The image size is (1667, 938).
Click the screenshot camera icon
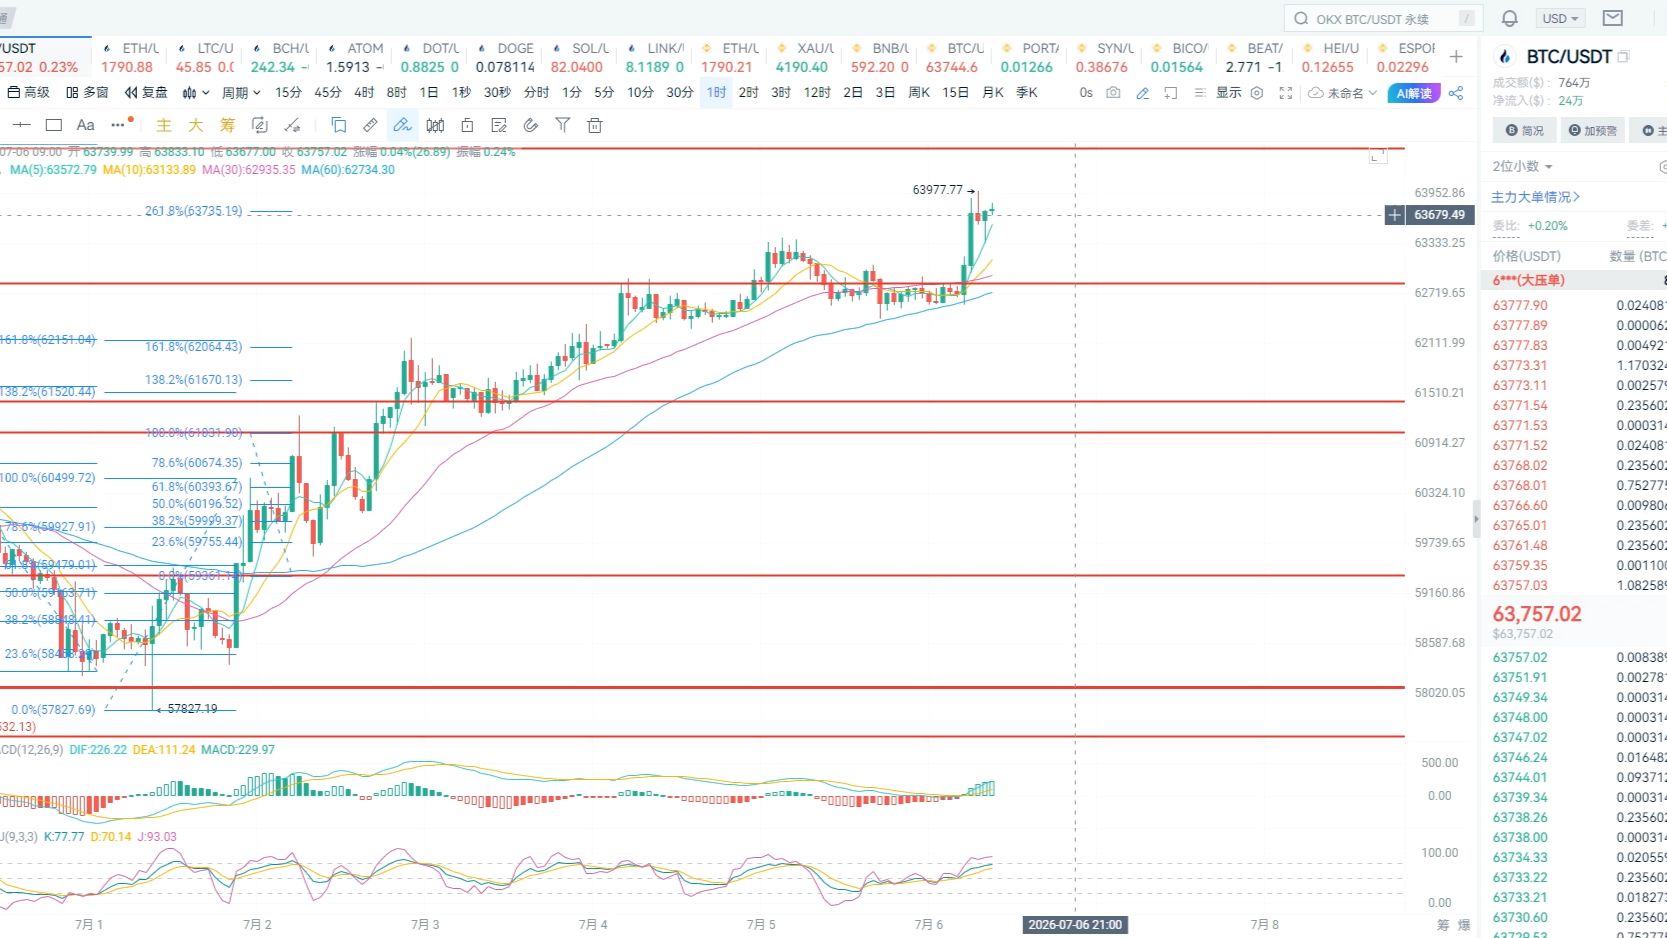coord(1113,93)
